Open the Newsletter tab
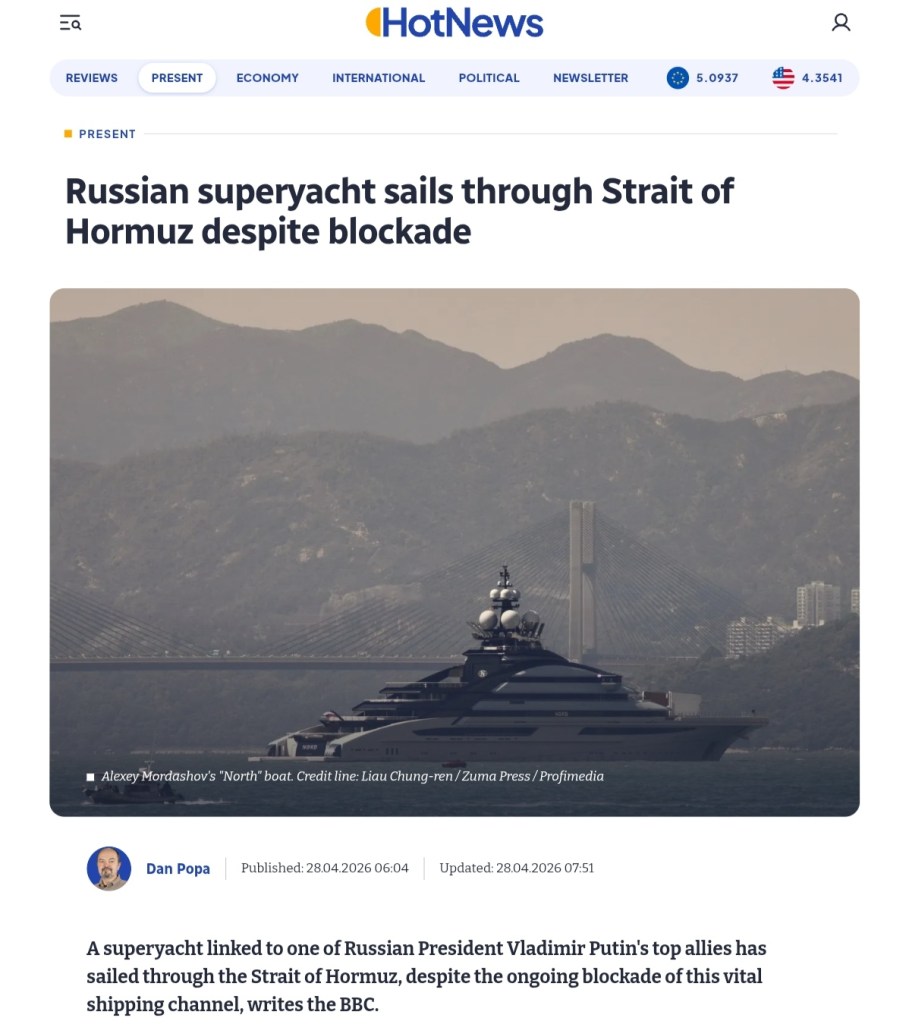Image resolution: width=909 pixels, height=1024 pixels. 590,78
